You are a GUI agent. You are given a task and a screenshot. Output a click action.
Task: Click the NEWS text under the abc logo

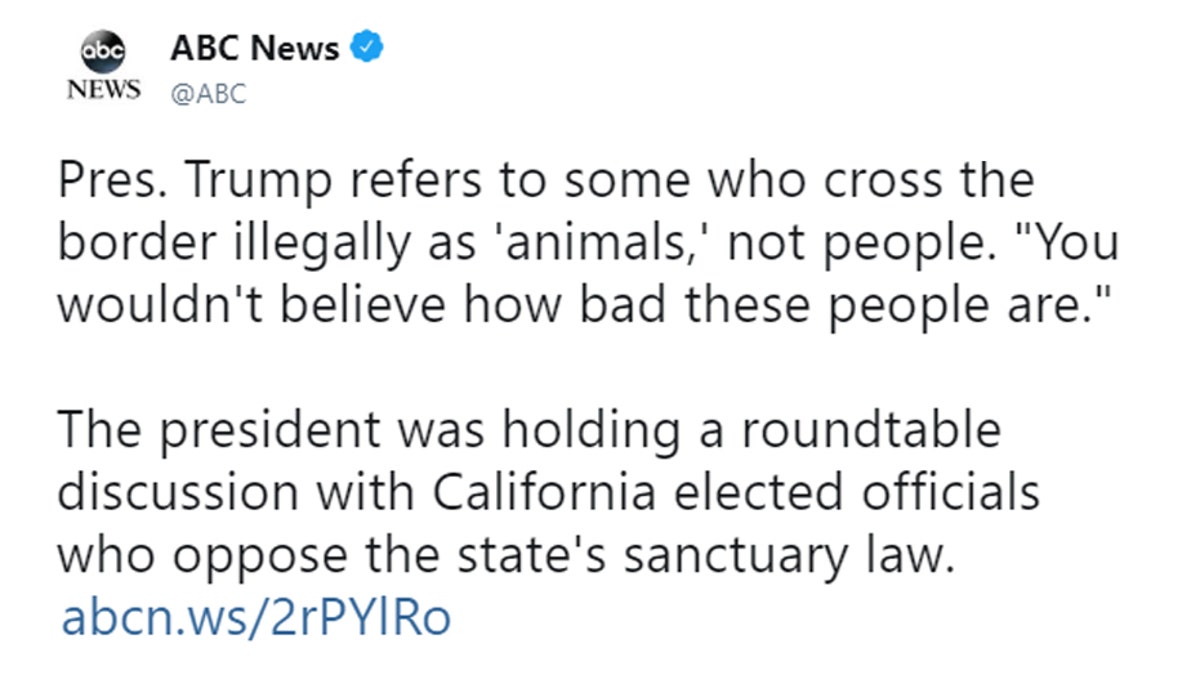pos(104,89)
